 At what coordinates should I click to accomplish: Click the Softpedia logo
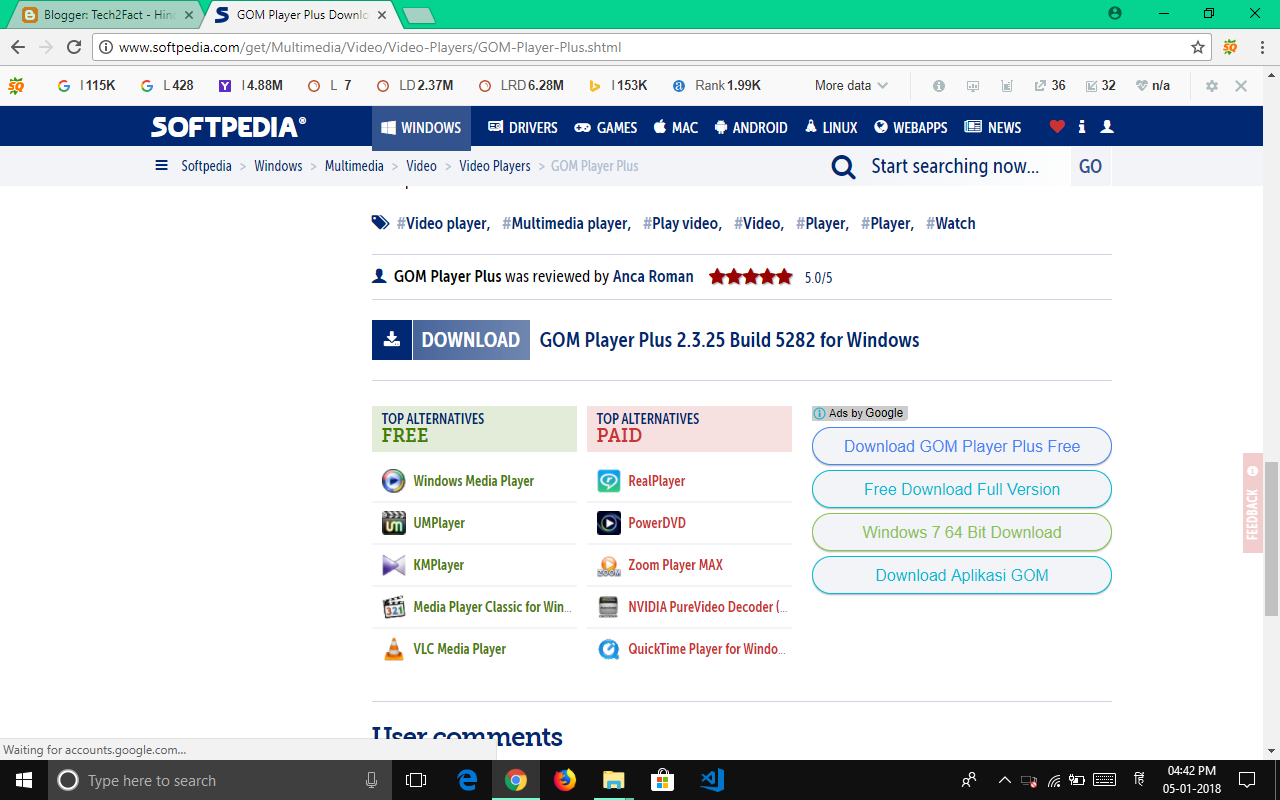[229, 127]
